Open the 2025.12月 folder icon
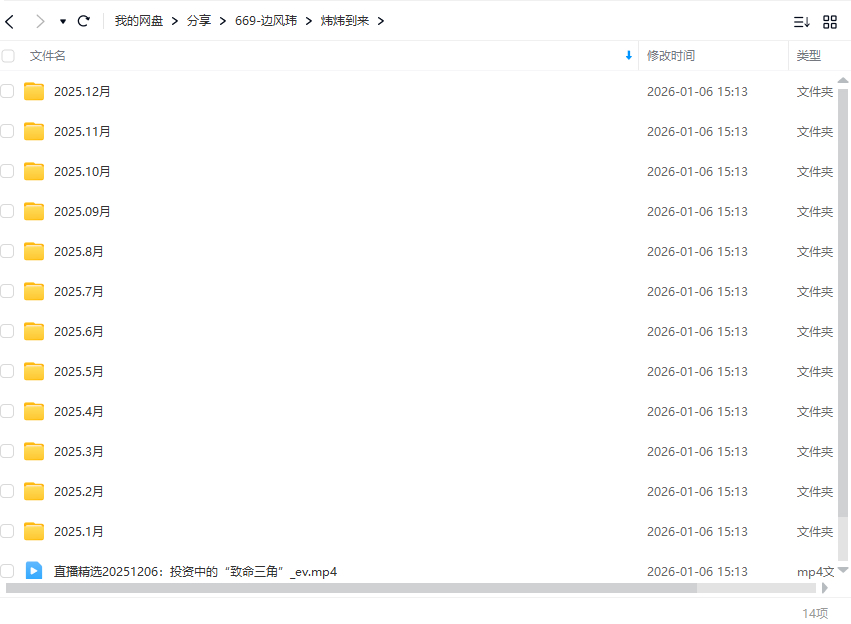Viewport: 851px width, 624px height. pyautogui.click(x=34, y=92)
